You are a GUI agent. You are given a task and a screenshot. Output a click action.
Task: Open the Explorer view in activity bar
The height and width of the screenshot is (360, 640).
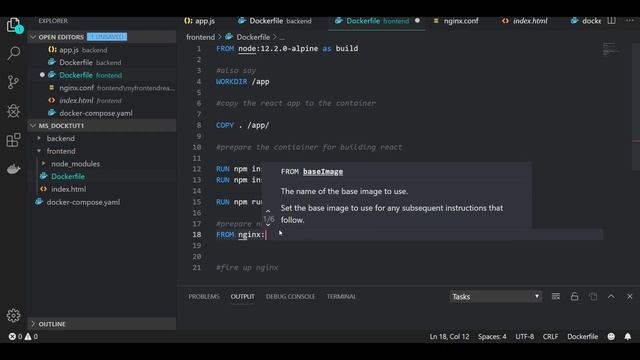pyautogui.click(x=13, y=25)
